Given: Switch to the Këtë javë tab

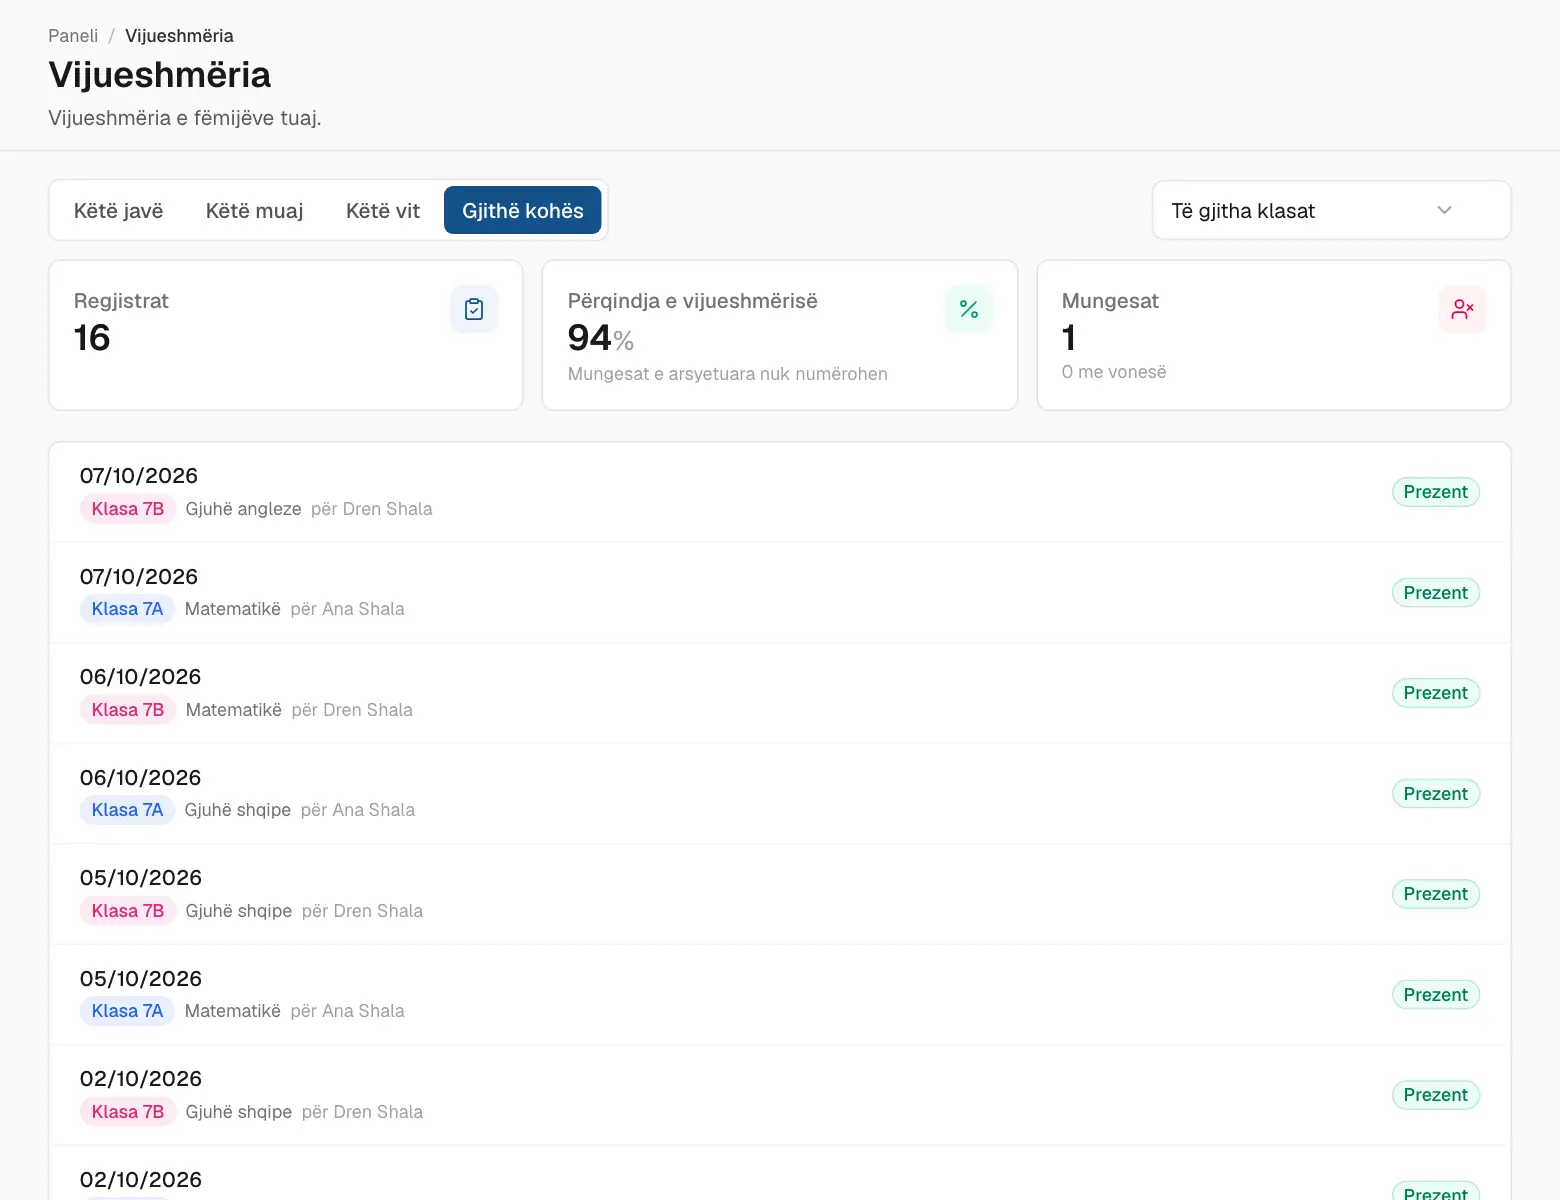Looking at the screenshot, I should point(118,210).
